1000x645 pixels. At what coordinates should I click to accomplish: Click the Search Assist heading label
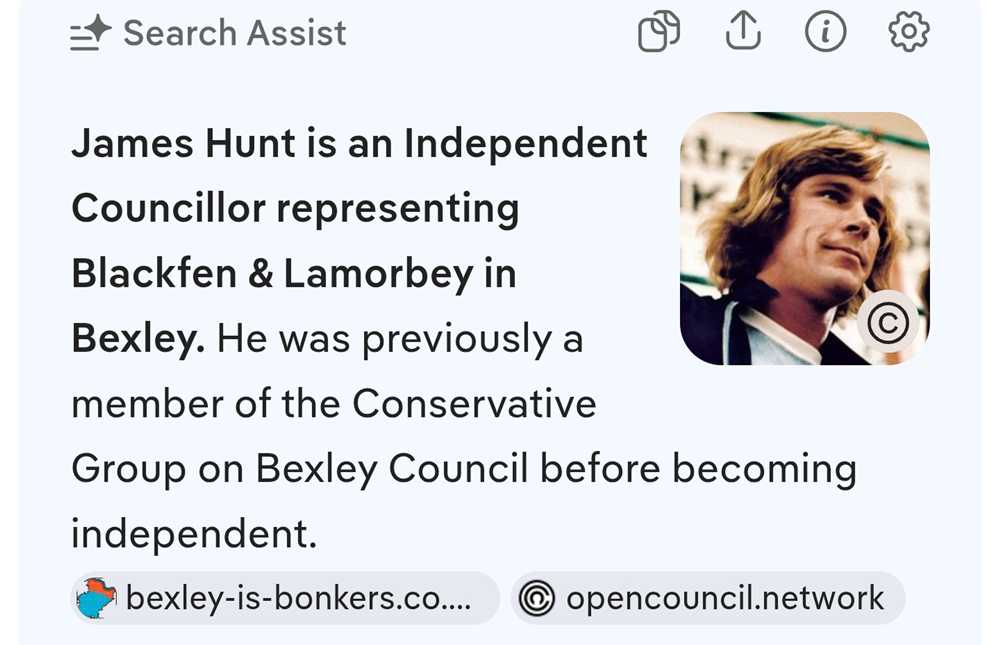pos(234,34)
